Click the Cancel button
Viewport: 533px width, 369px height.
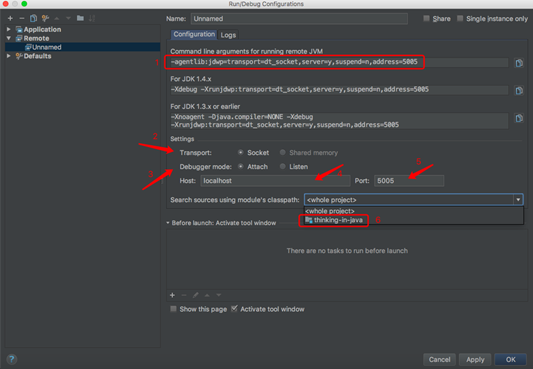point(439,359)
